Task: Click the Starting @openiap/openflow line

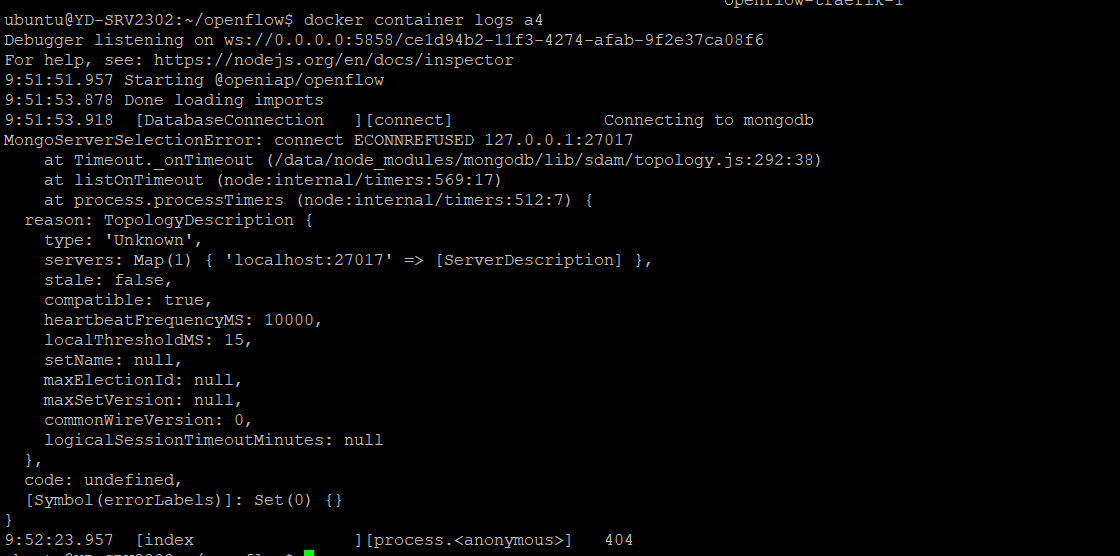Action: click(x=194, y=80)
